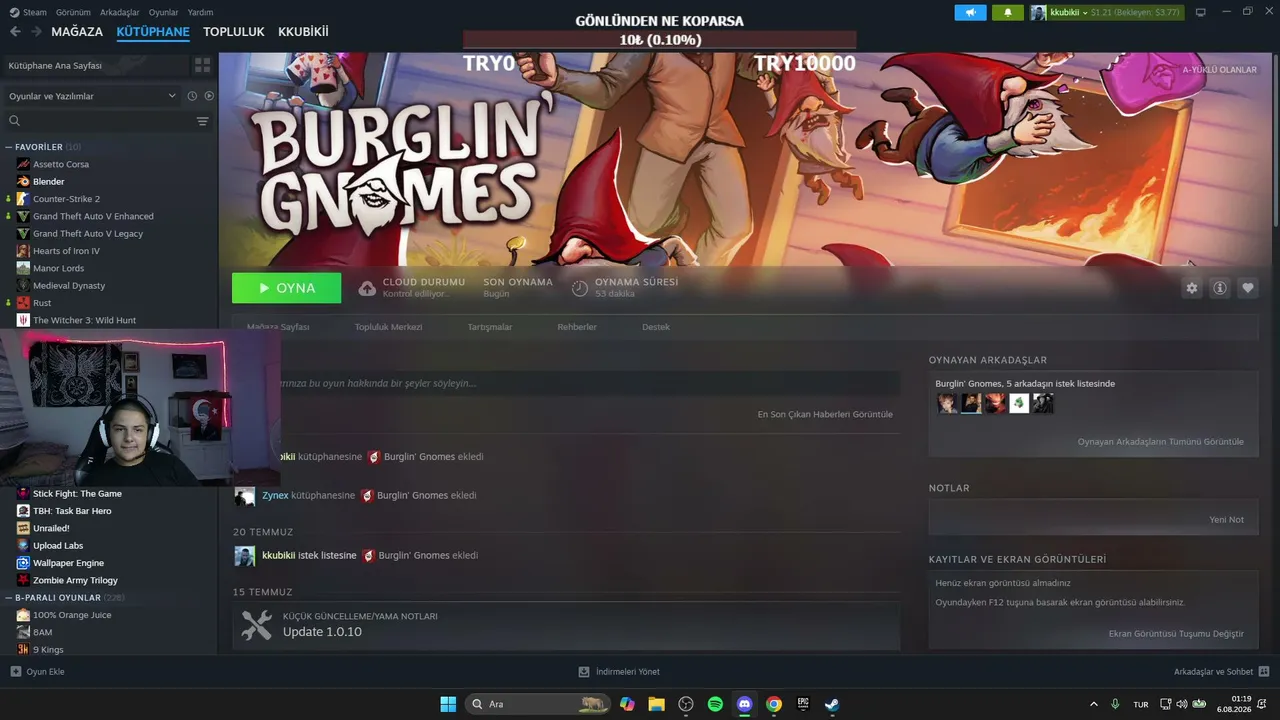Select Wallpaper Engine in the list
The image size is (1280, 720).
point(68,563)
